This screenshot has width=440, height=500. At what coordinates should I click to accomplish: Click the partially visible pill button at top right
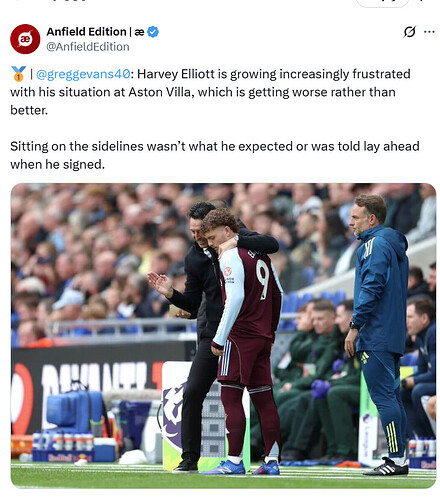382,3
